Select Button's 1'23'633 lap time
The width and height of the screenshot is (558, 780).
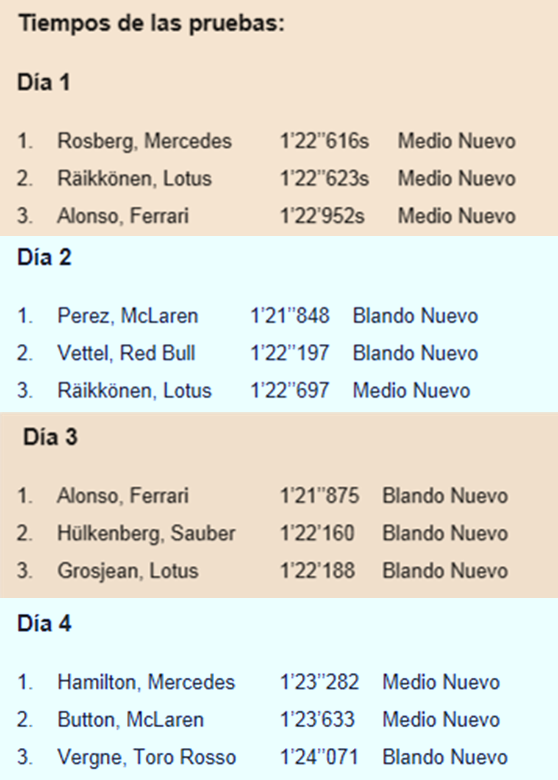(317, 719)
